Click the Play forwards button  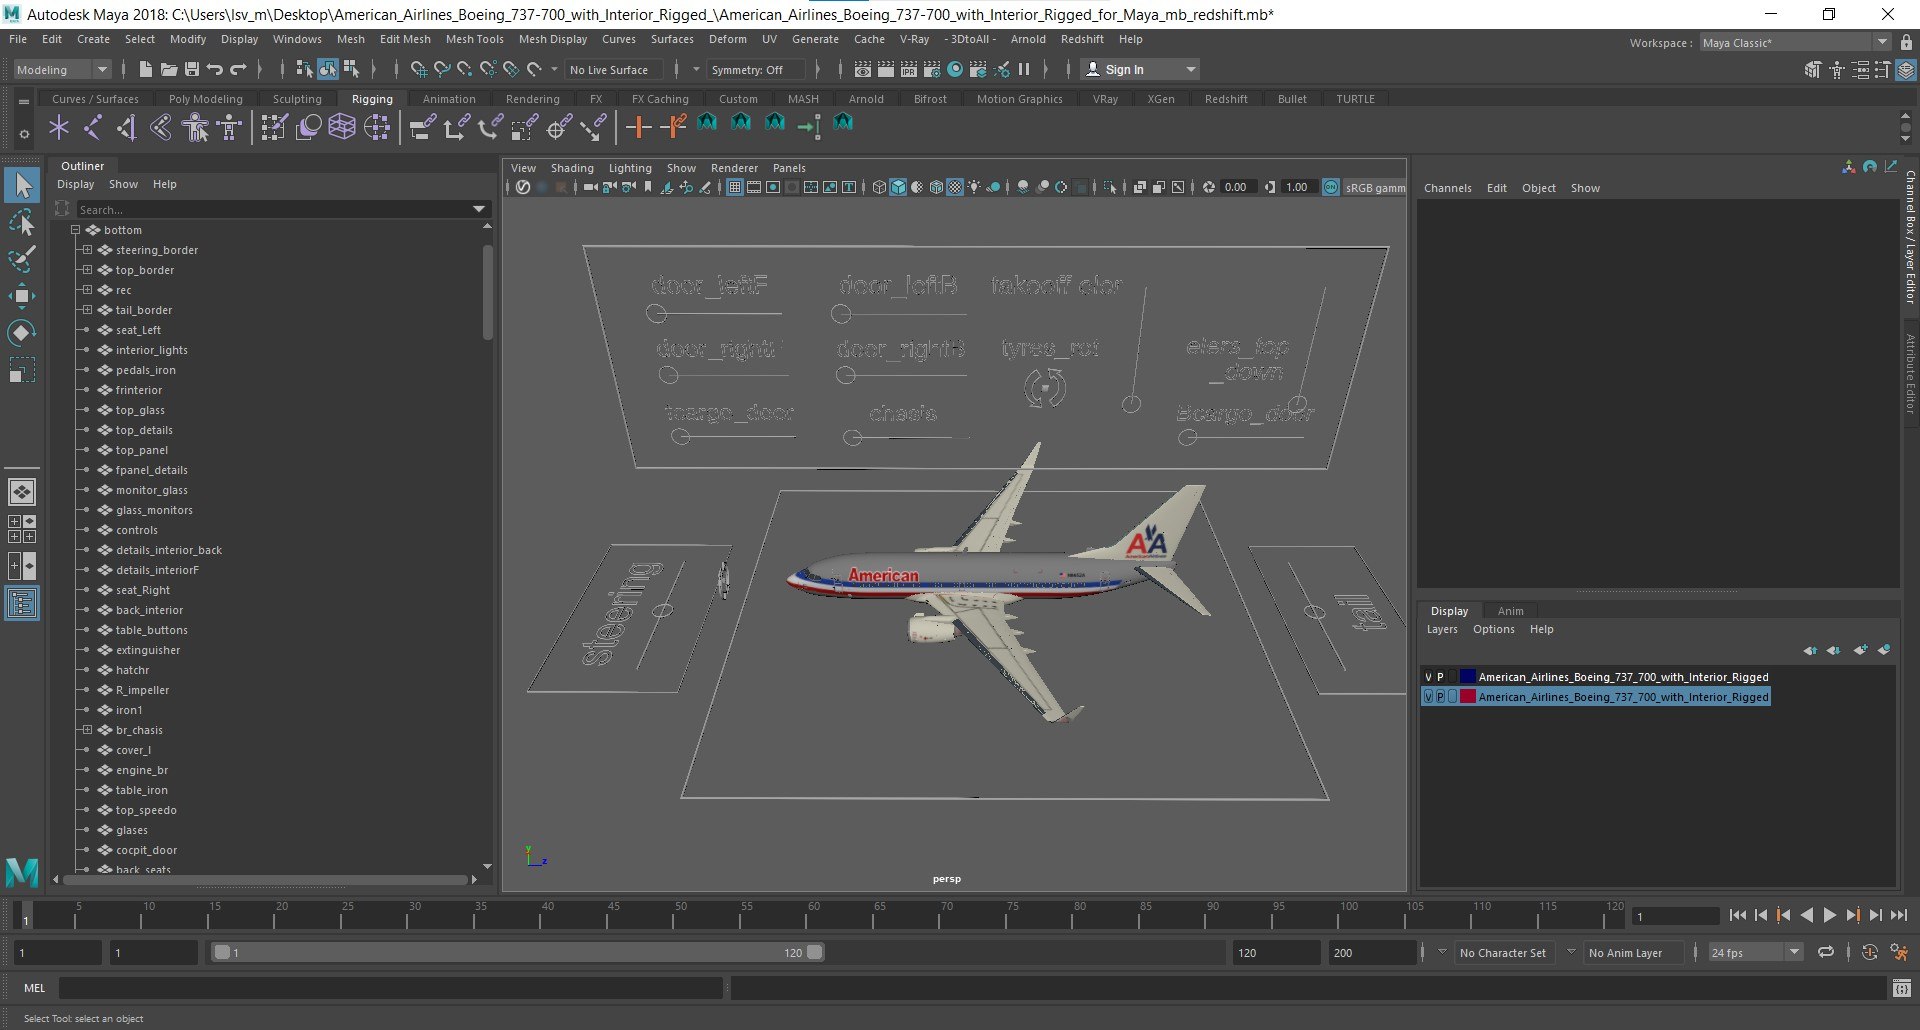1830,915
